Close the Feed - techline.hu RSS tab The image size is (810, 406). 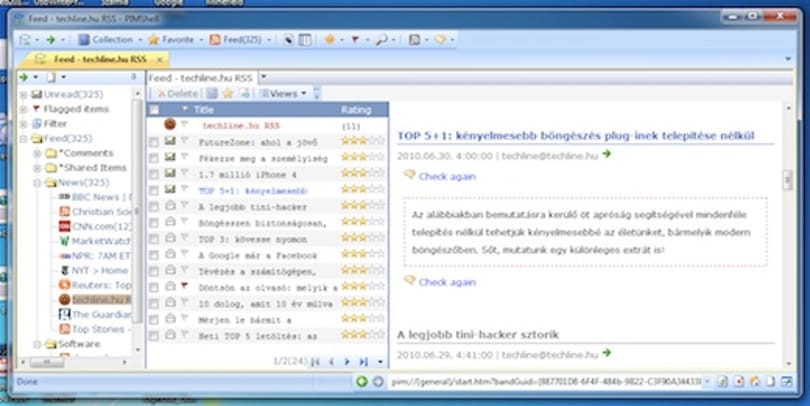[x=160, y=60]
